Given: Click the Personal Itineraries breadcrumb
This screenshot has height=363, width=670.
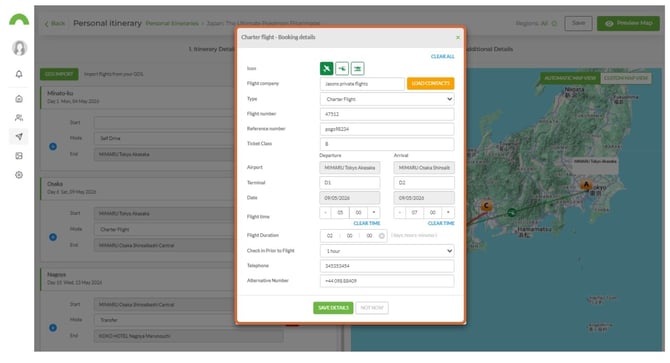Looking at the screenshot, I should [x=172, y=23].
